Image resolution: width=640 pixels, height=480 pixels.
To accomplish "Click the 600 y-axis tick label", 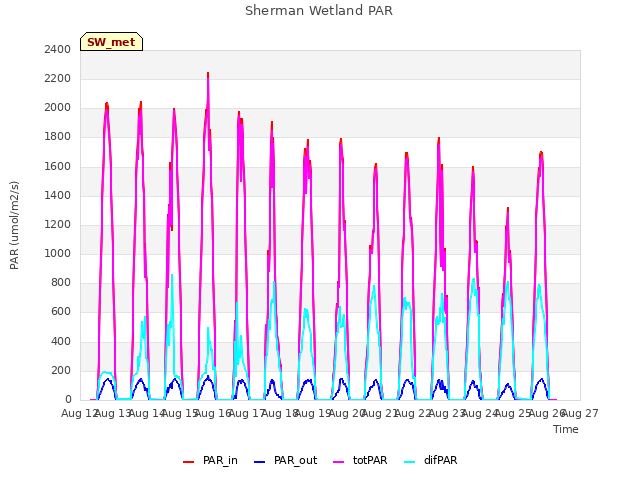I will (x=61, y=312).
